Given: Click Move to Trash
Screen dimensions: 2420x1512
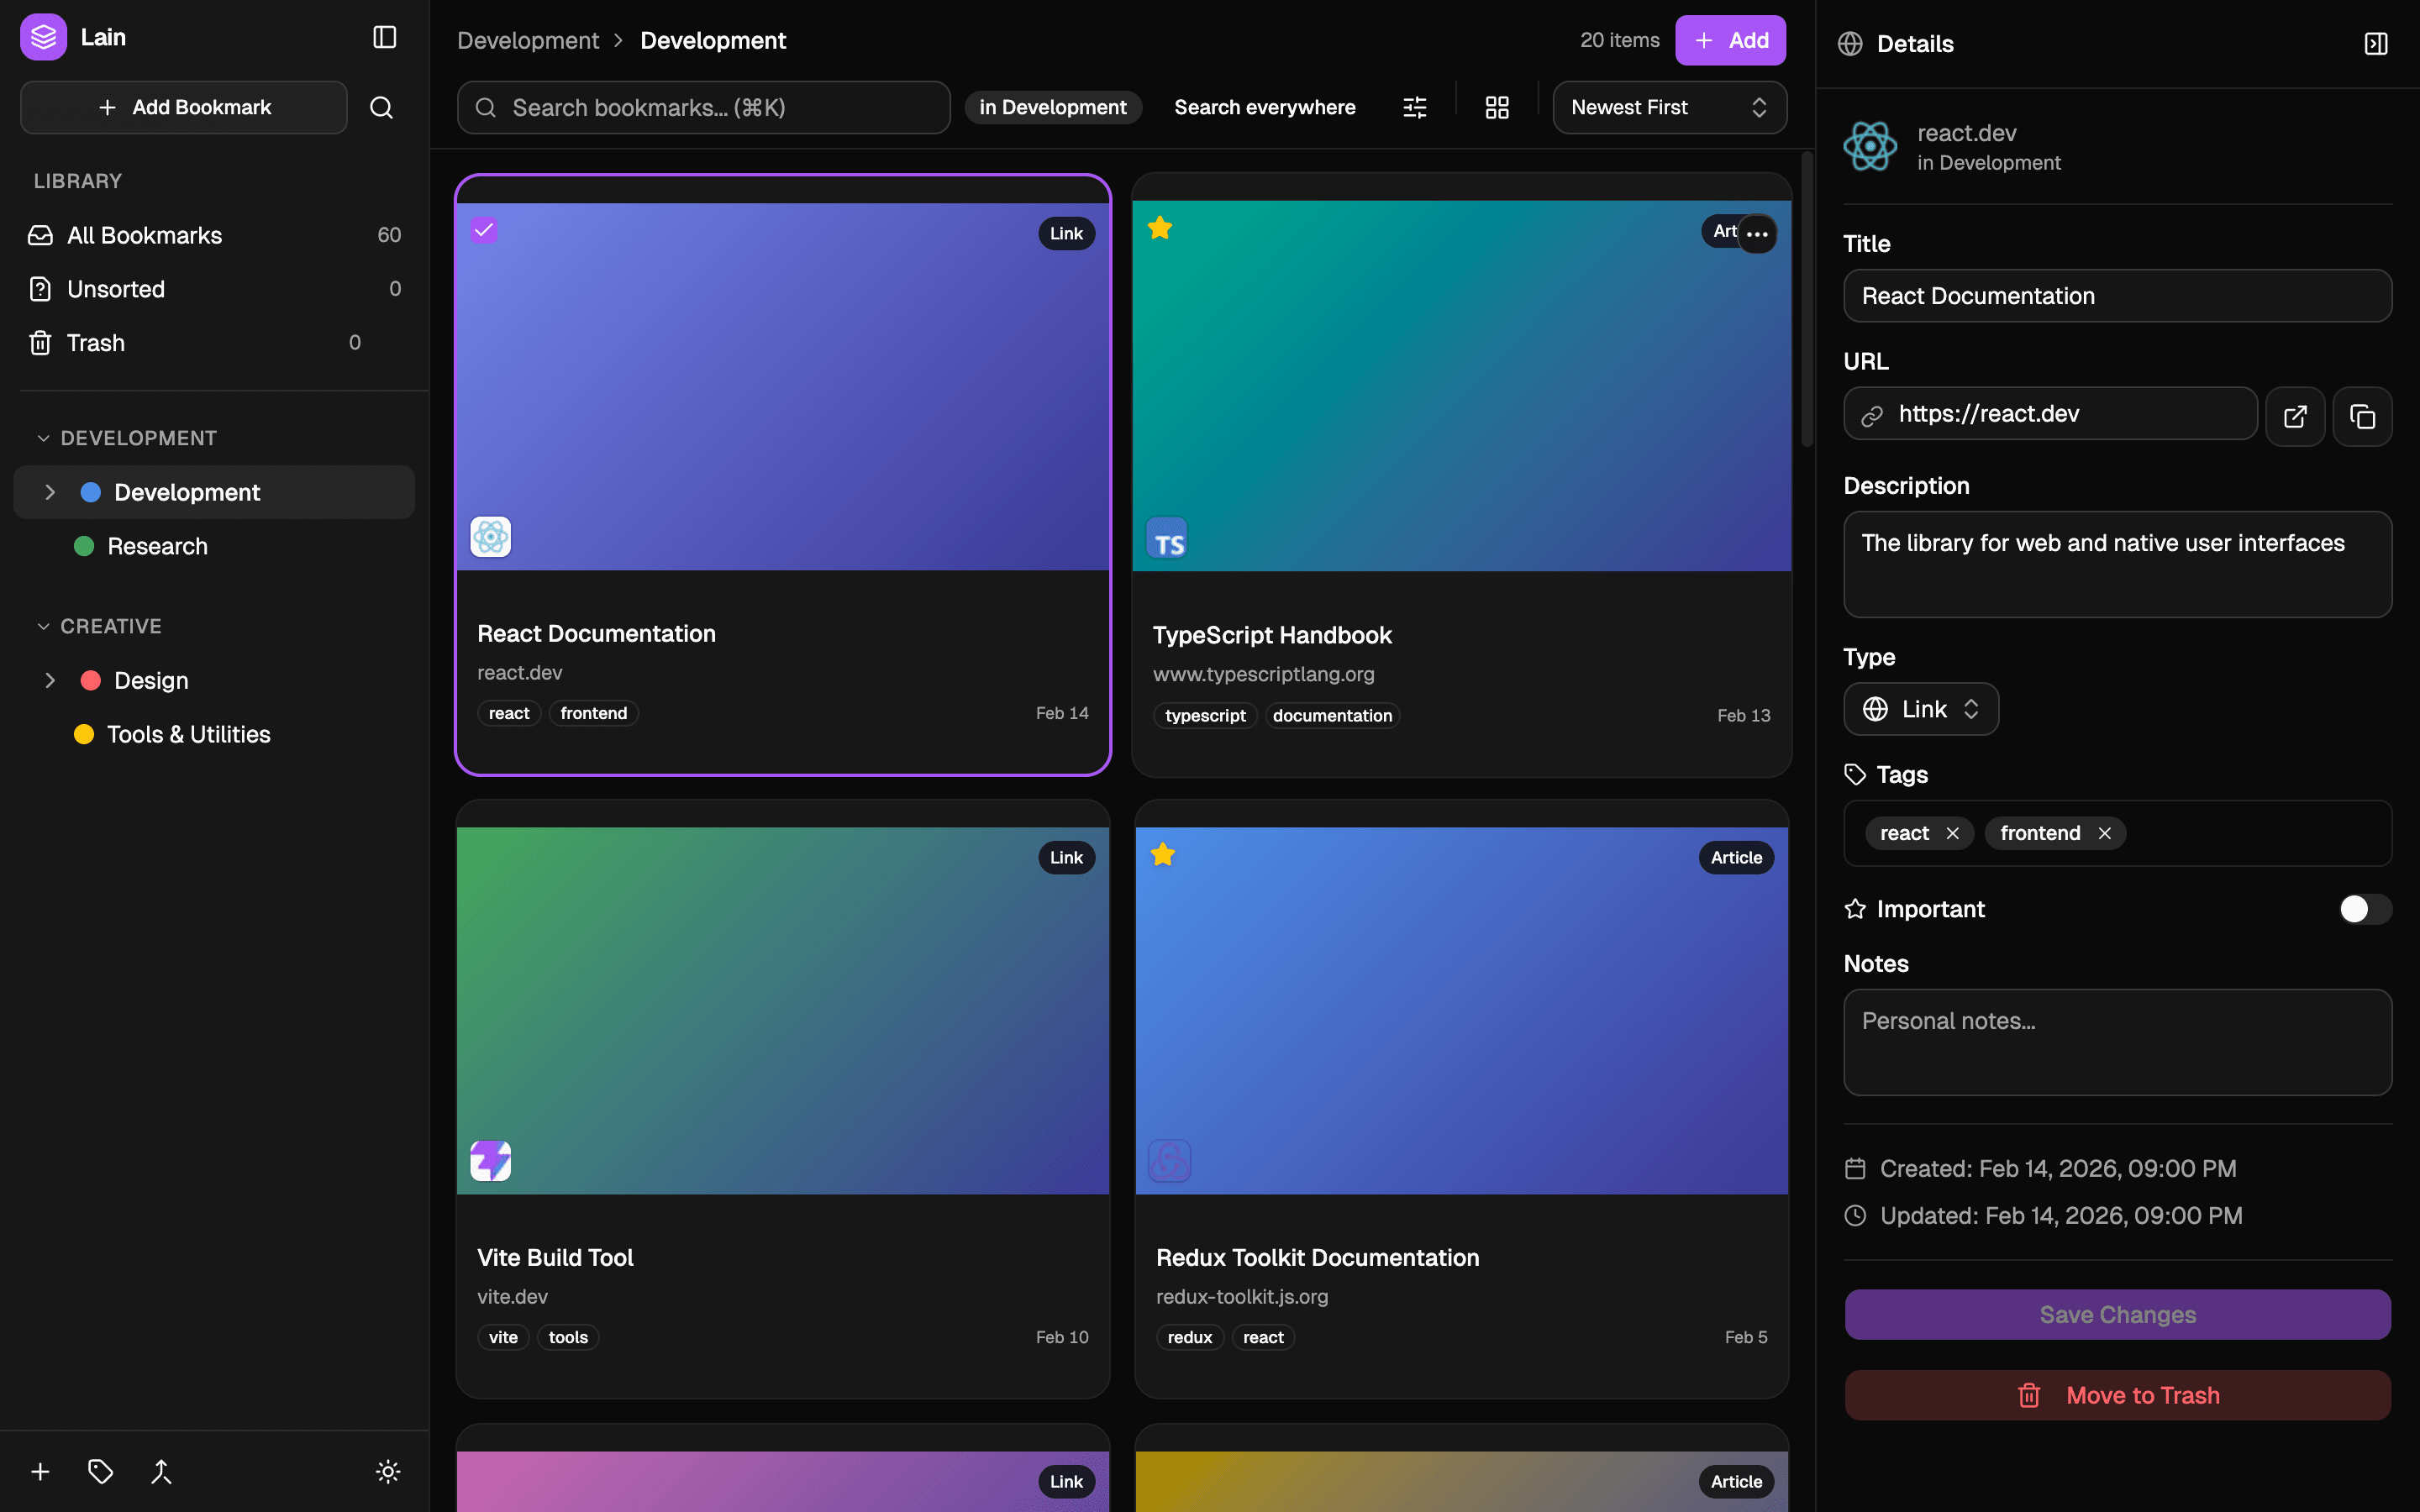Looking at the screenshot, I should 2117,1395.
